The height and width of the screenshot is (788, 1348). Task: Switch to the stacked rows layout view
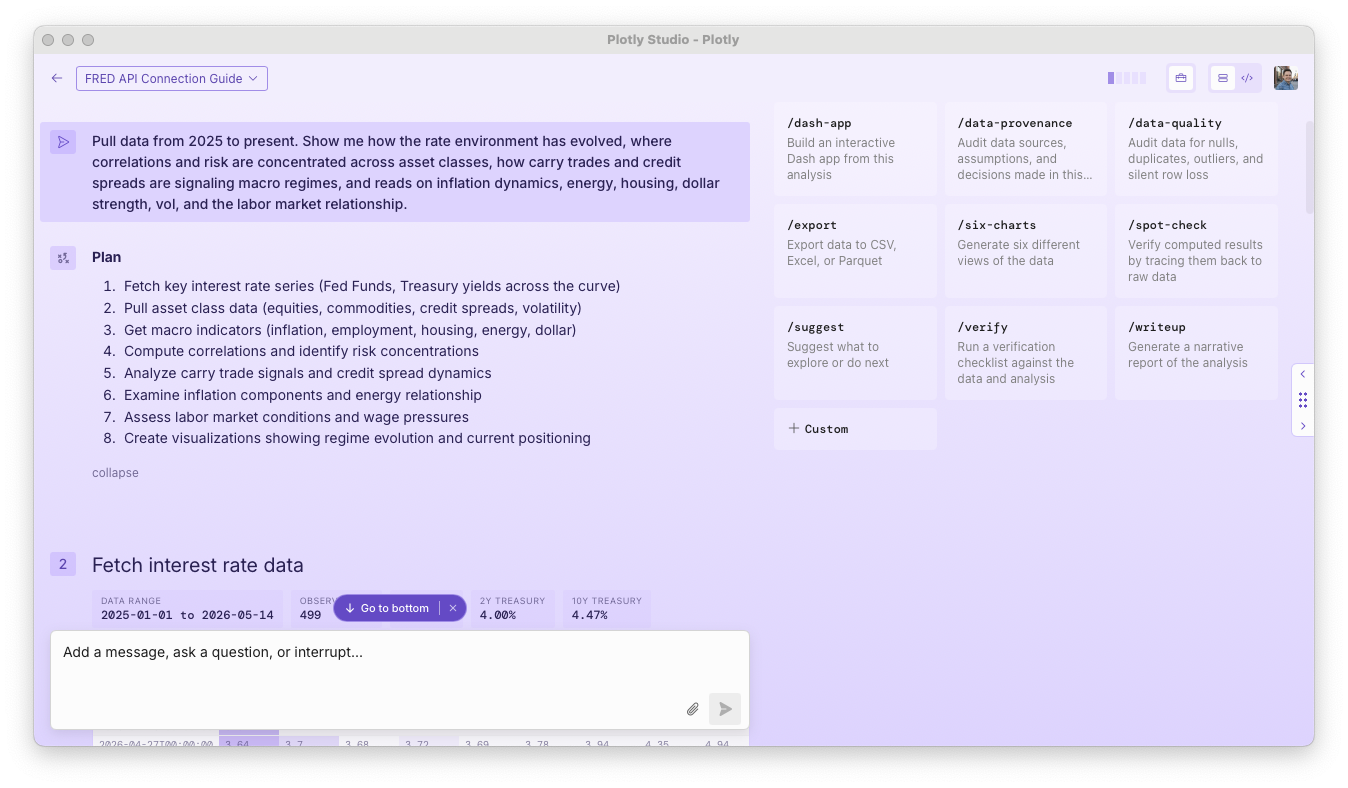(x=1223, y=78)
